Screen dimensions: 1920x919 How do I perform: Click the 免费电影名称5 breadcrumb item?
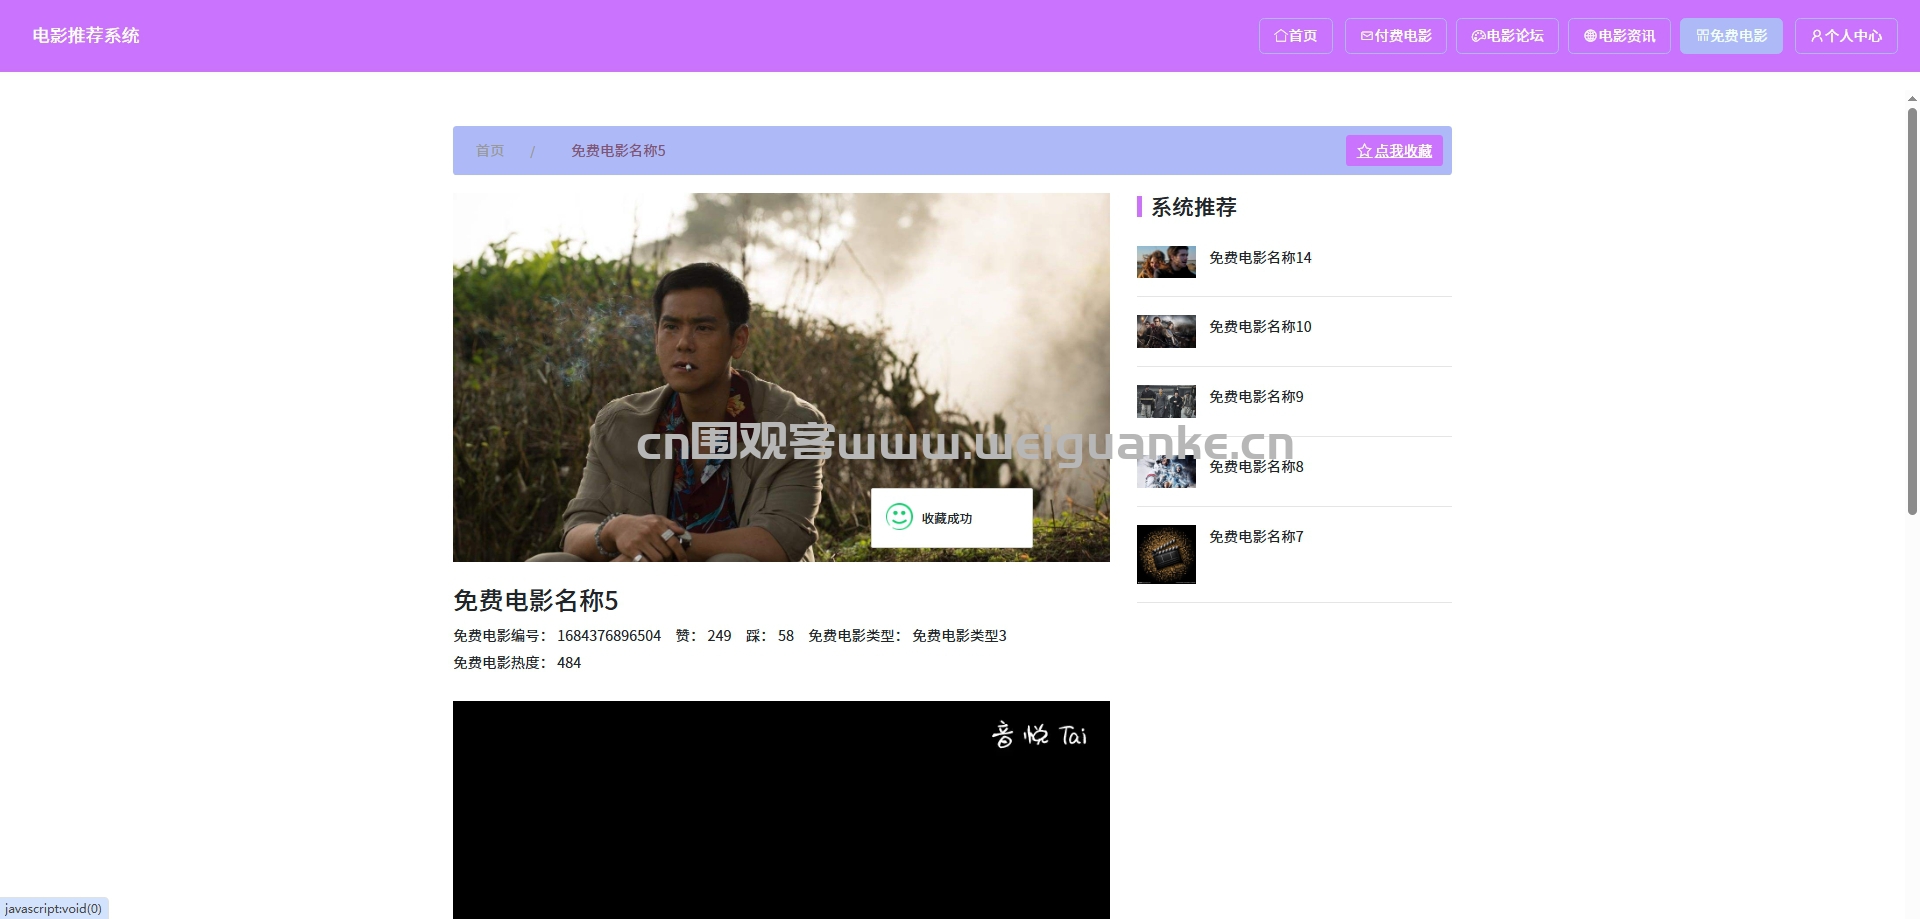(618, 151)
